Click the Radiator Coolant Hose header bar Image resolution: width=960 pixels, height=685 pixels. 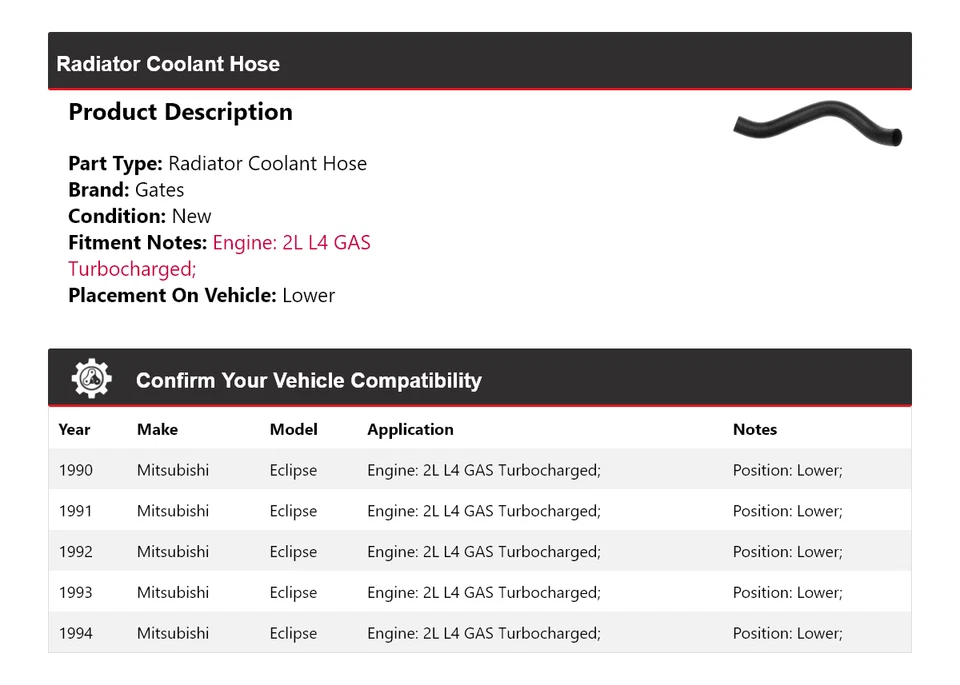tap(479, 62)
